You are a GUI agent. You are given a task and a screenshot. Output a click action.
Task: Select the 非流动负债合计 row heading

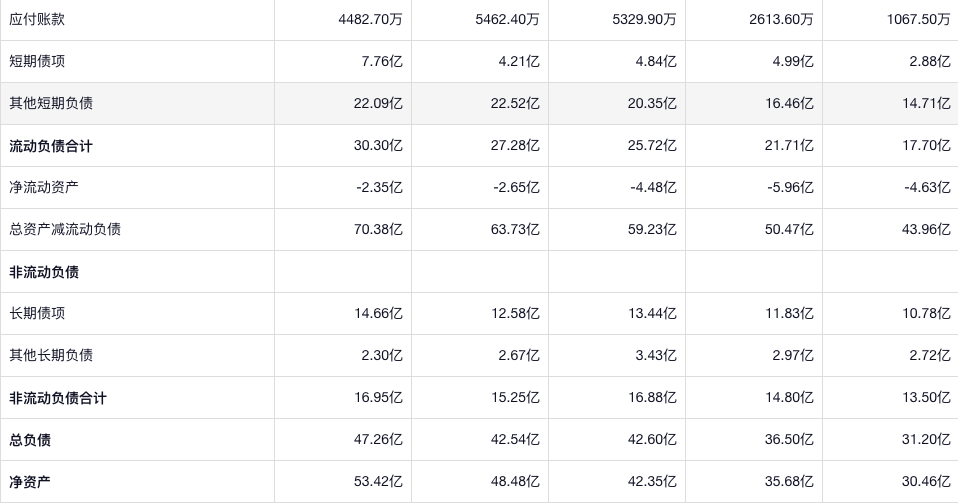click(x=58, y=398)
